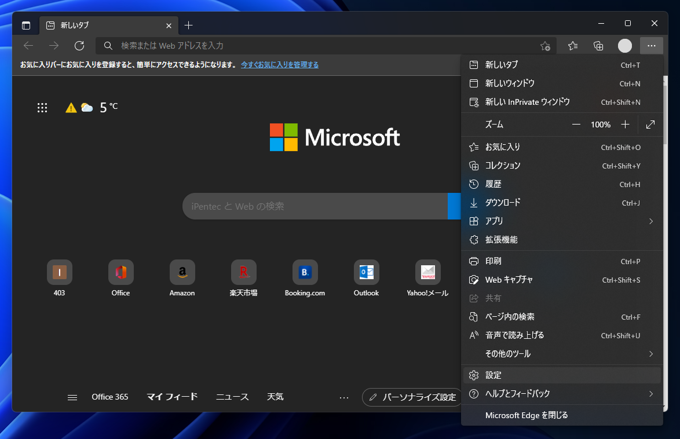This screenshot has width=680, height=439.
Task: Open ダウンロード menu item
Action: tap(562, 203)
